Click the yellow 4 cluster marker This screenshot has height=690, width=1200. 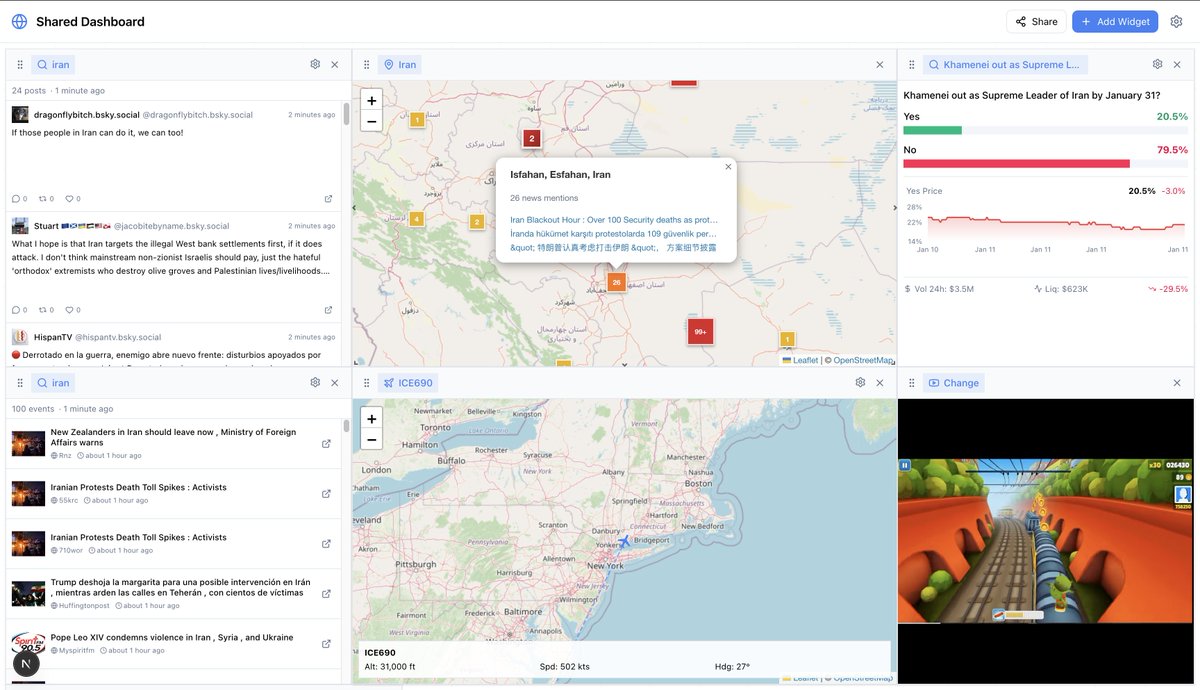pyautogui.click(x=416, y=219)
